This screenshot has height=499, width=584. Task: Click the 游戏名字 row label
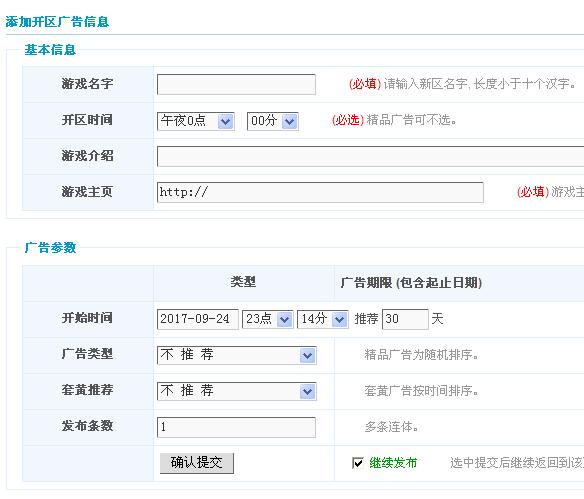tap(87, 84)
